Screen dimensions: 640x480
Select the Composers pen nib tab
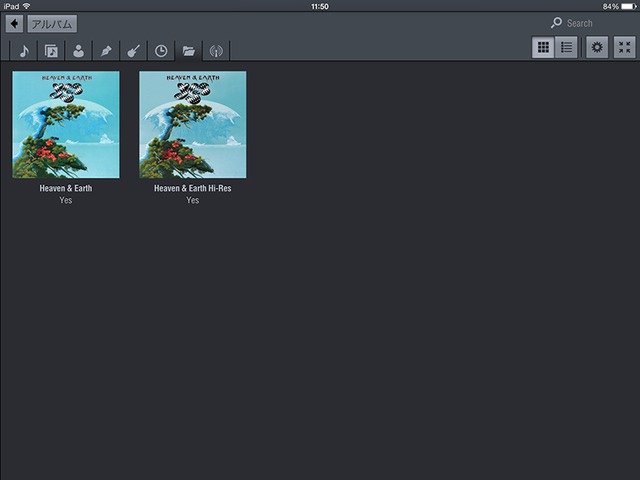[x=106, y=51]
